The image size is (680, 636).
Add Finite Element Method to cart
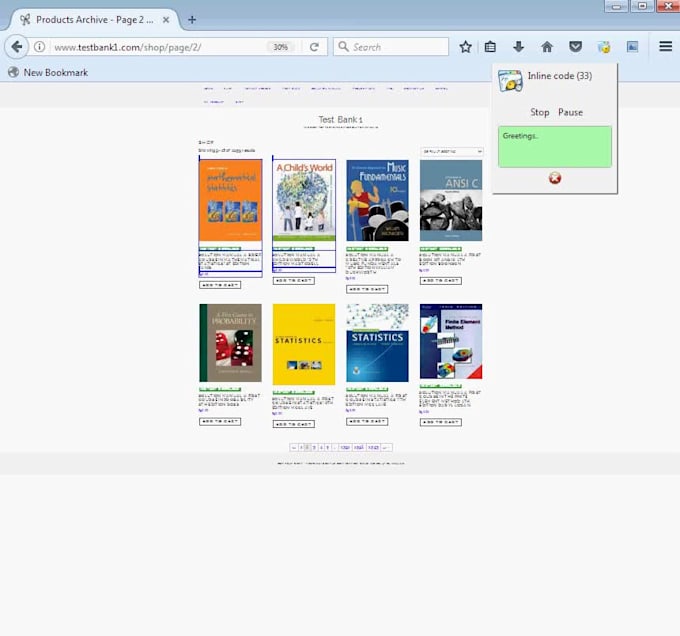point(441,422)
